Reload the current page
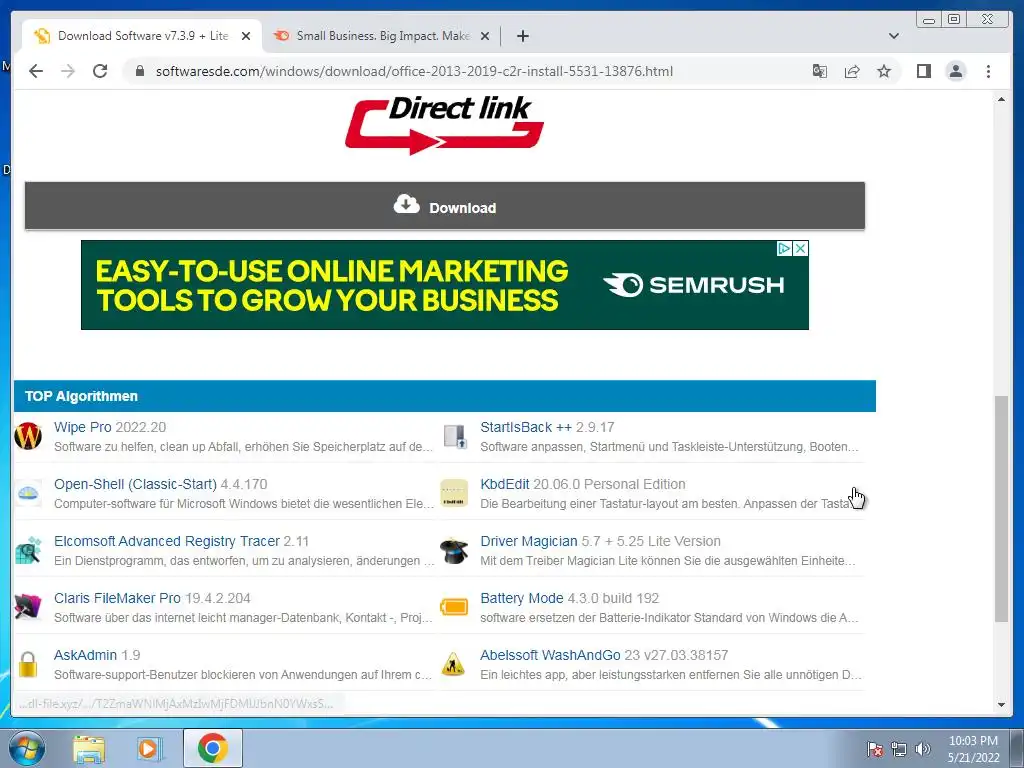Screen dimensions: 1024x768 pyautogui.click(x=100, y=71)
